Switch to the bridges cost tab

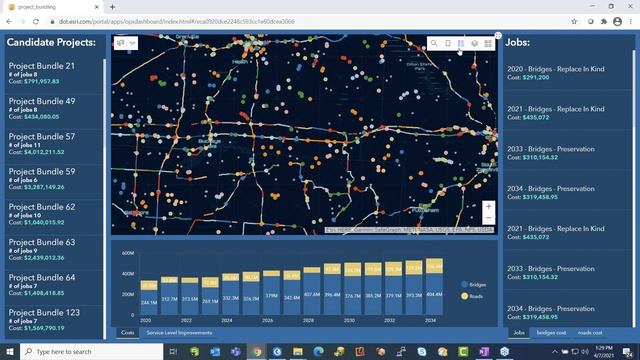click(551, 333)
